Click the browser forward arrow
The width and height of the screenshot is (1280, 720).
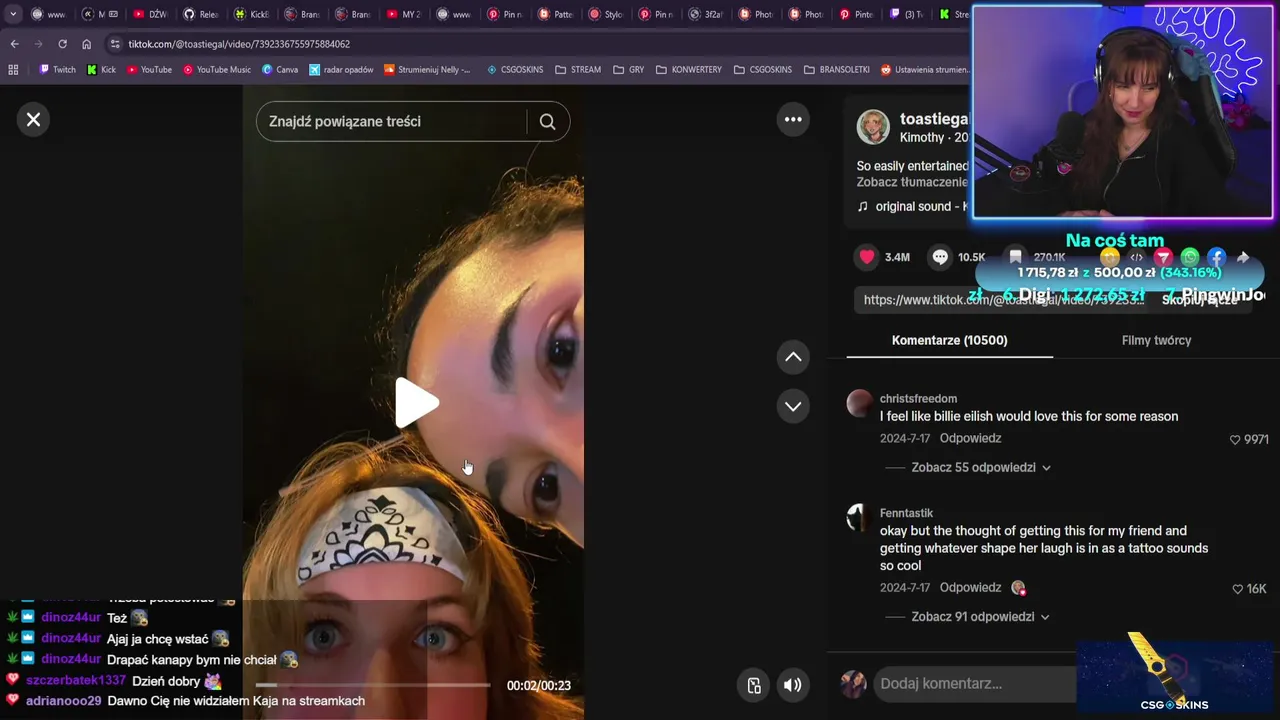pos(38,44)
